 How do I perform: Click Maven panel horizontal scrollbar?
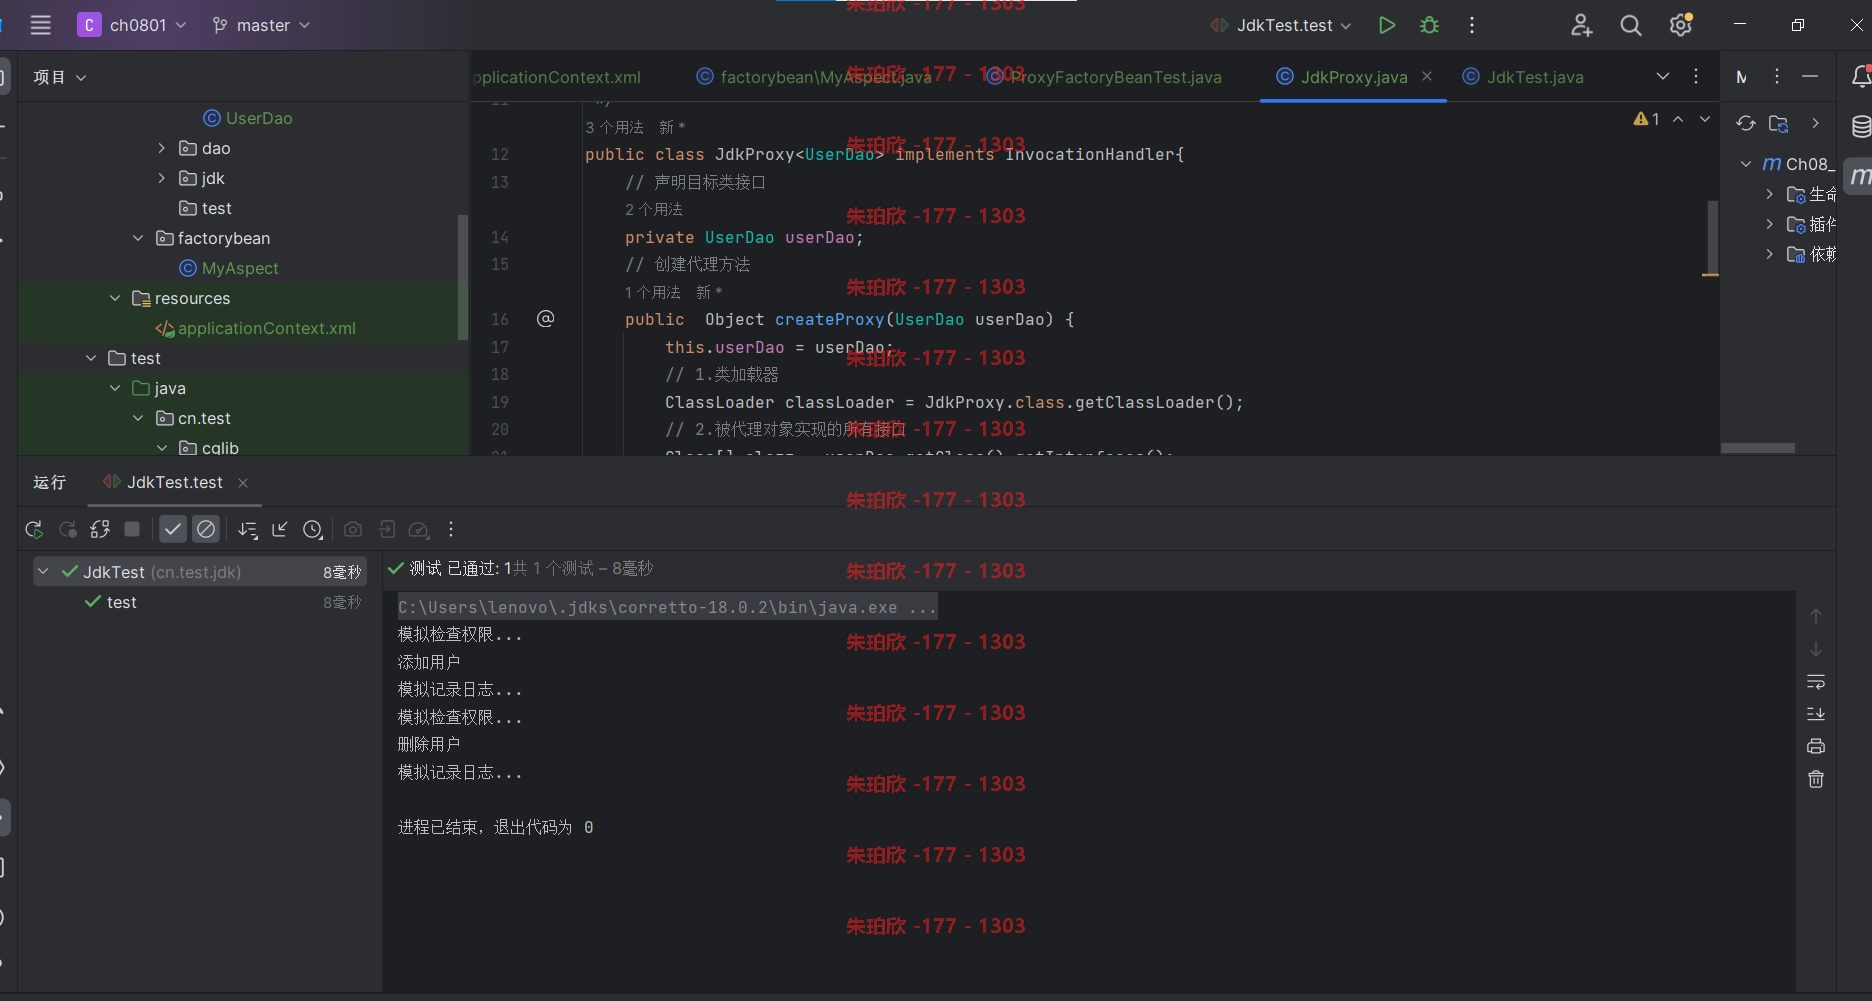click(x=1758, y=448)
